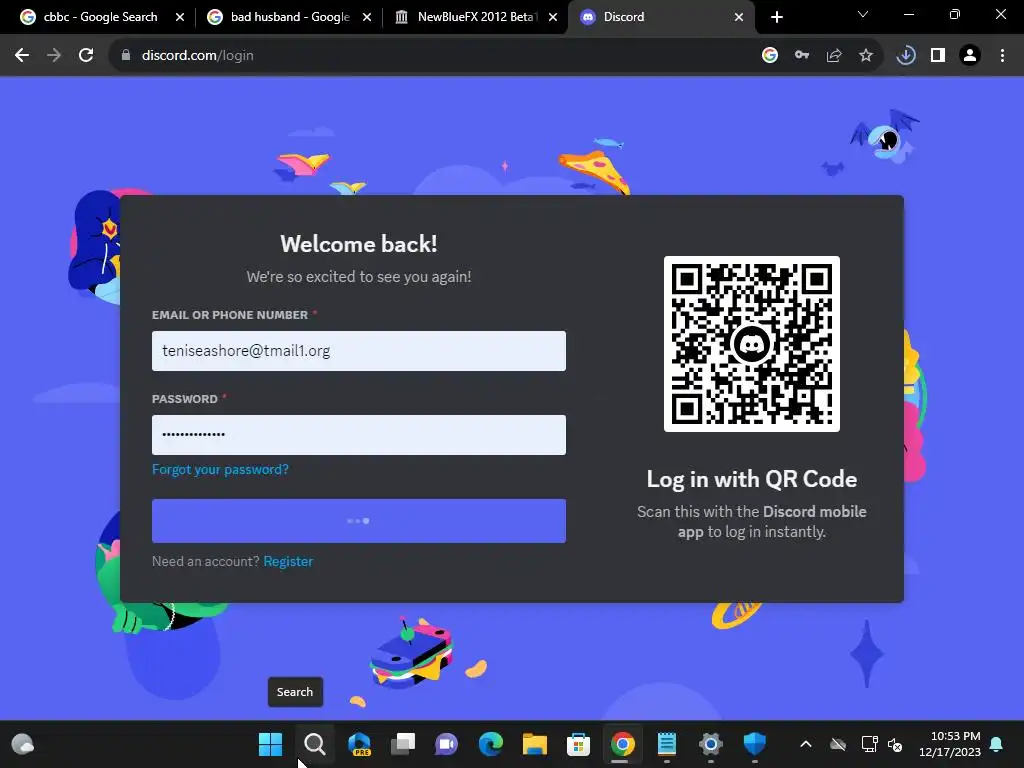Open the tab search chevron
Screen dimensions: 1024x768
pyautogui.click(x=863, y=14)
